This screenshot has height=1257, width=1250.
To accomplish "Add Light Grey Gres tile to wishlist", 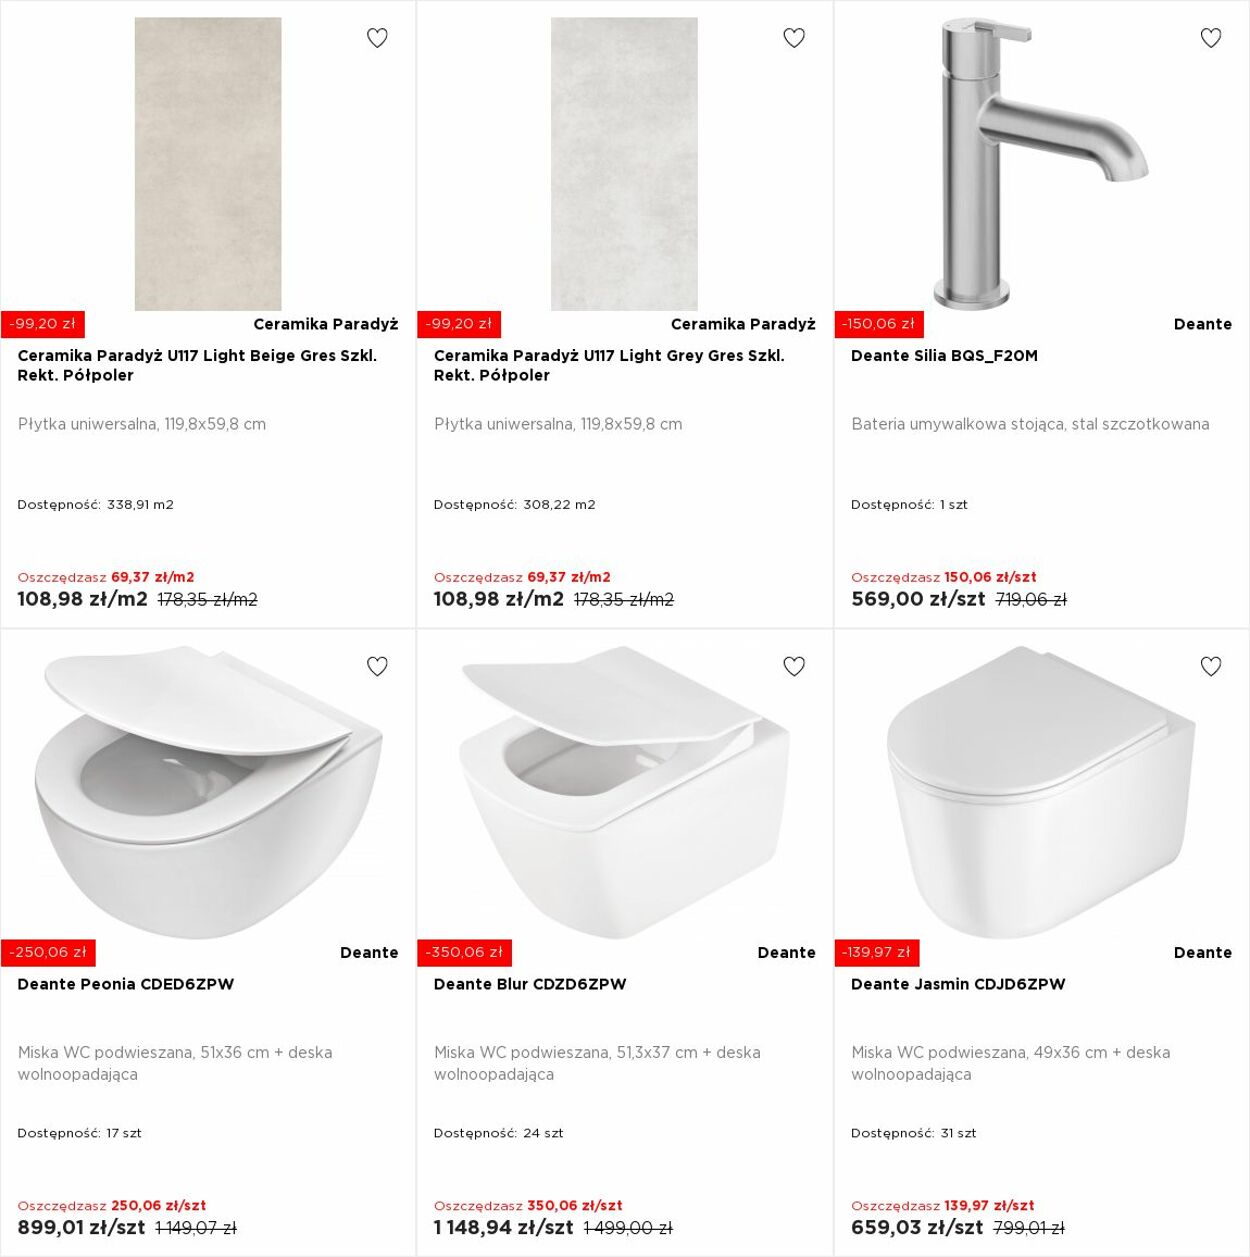I will [x=794, y=38].
